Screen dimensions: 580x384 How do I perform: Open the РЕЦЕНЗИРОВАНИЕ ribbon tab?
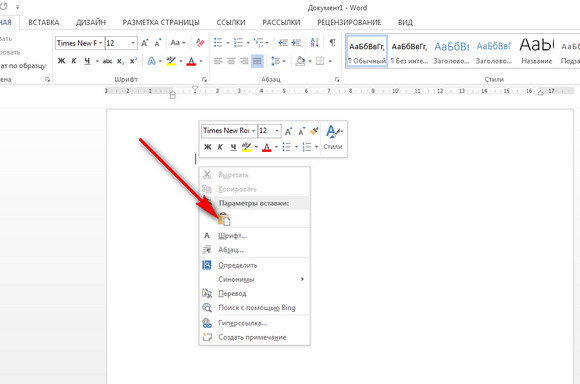349,23
